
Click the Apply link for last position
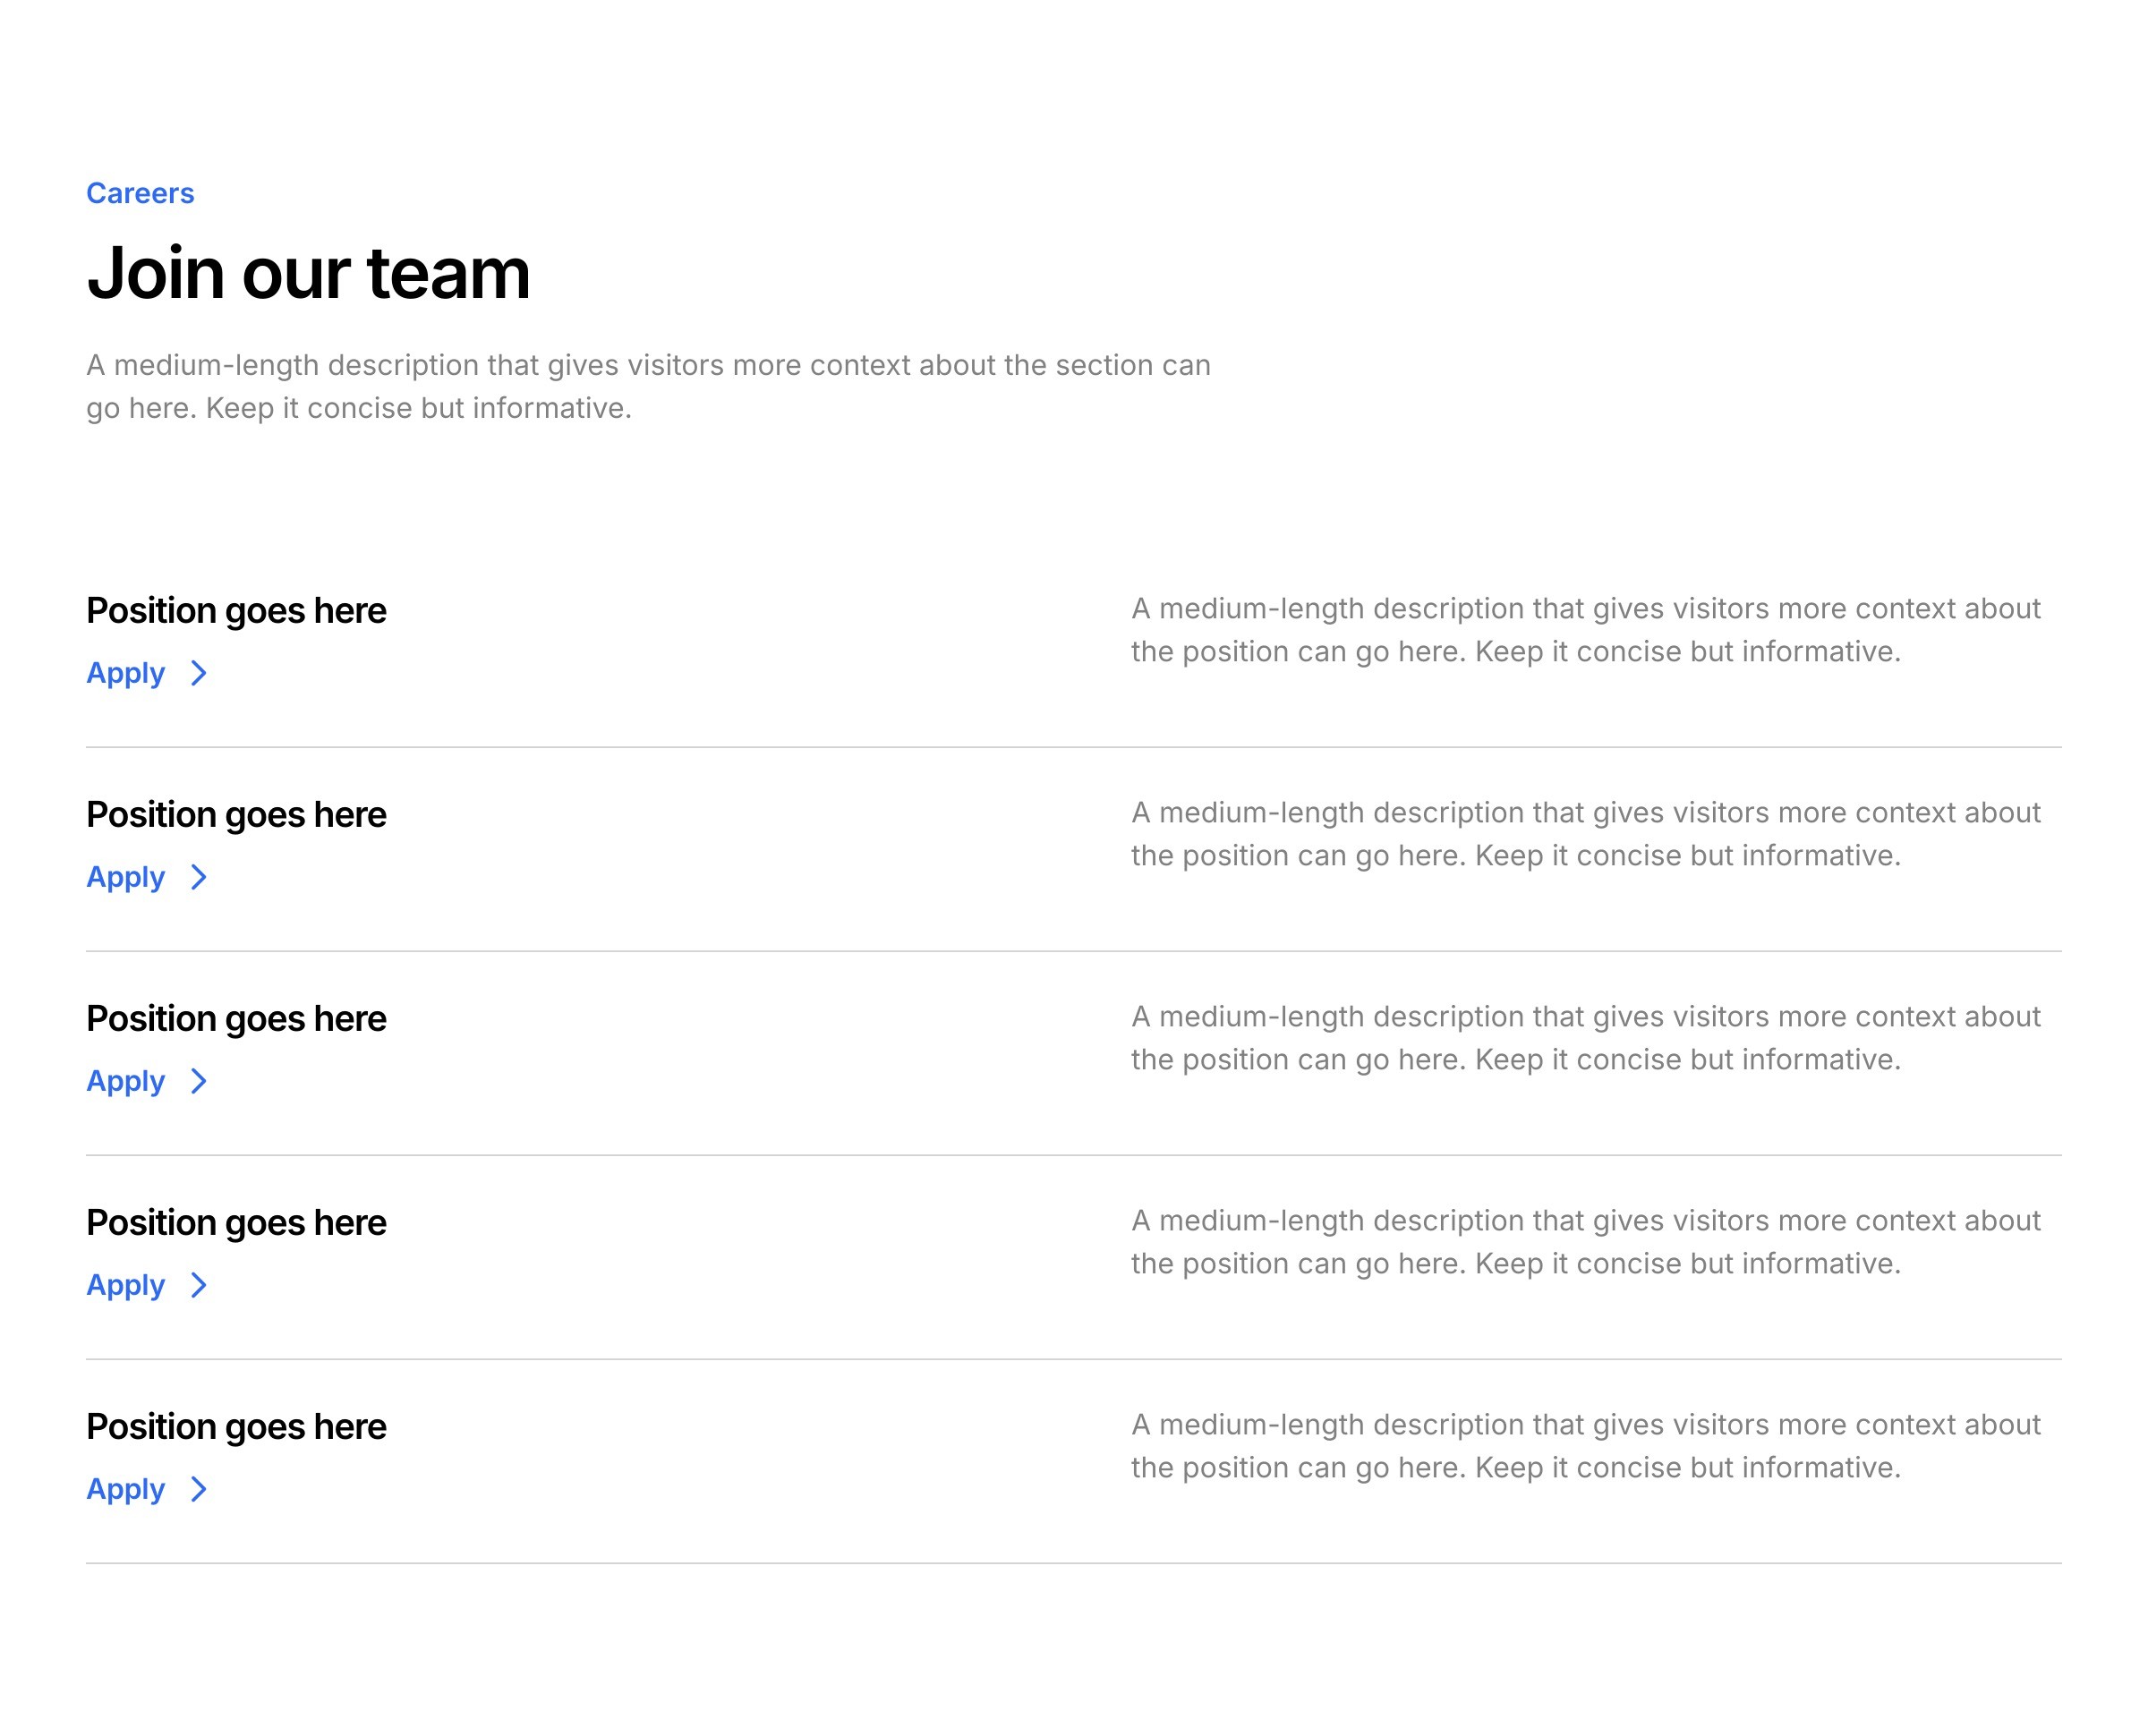(x=125, y=1489)
